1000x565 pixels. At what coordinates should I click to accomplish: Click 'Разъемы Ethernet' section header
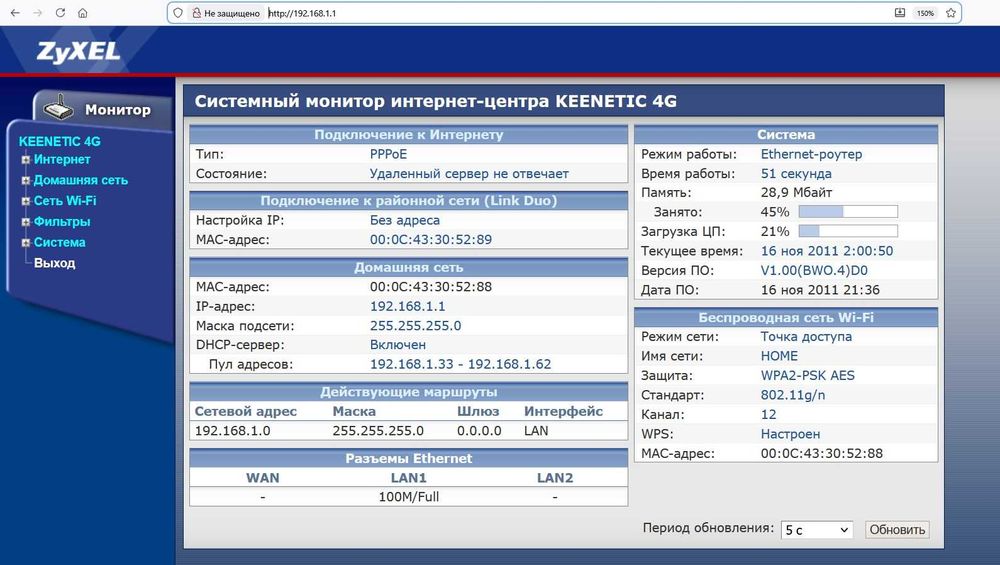409,459
